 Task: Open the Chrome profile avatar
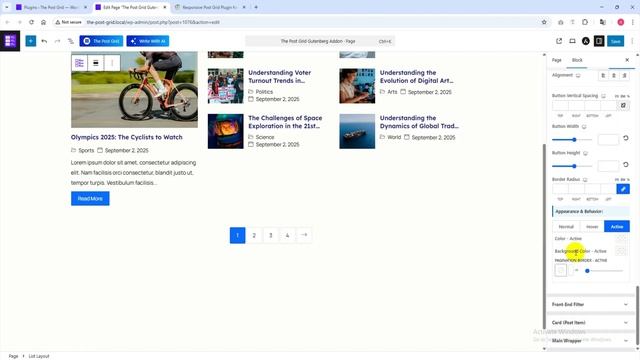(620, 22)
